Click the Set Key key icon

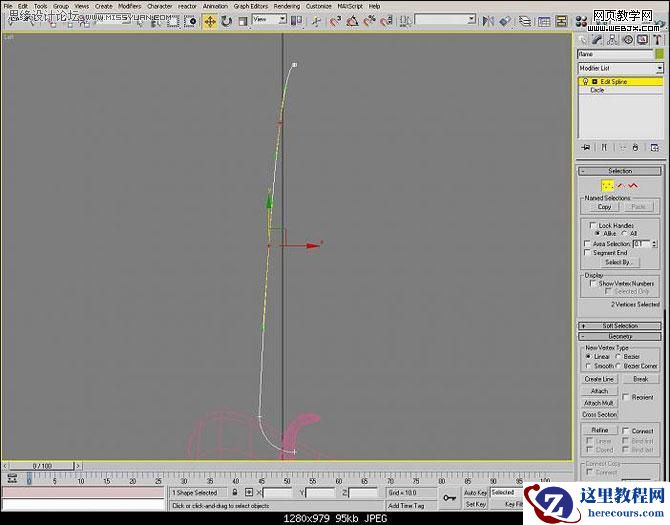(449, 495)
